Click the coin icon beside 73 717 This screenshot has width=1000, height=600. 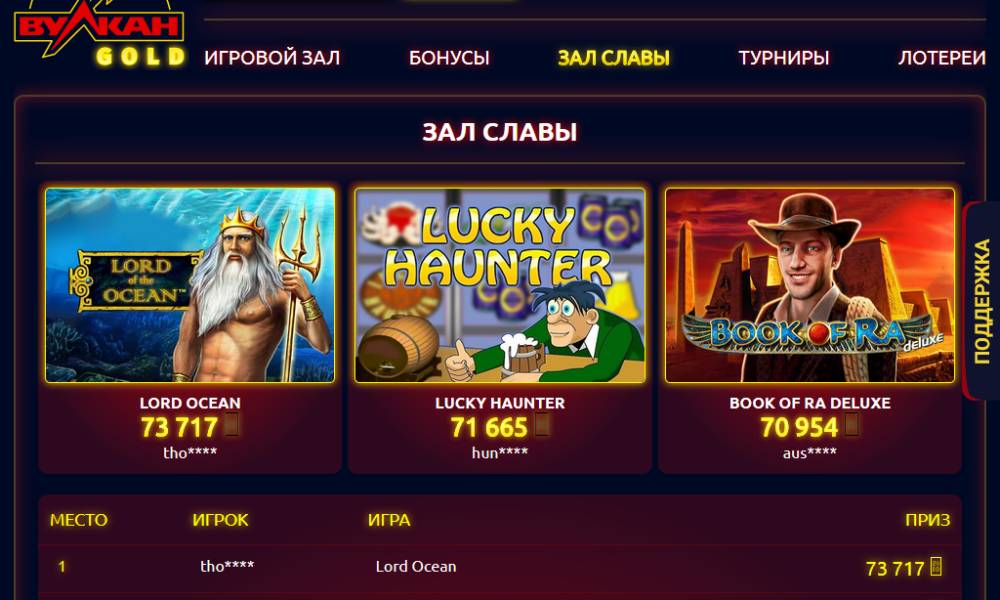tap(232, 425)
